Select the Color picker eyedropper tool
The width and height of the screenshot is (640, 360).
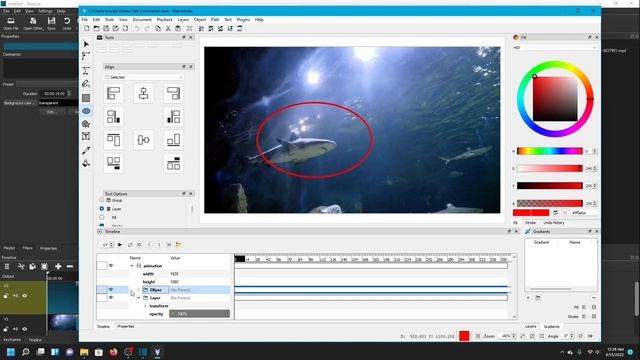click(86, 151)
